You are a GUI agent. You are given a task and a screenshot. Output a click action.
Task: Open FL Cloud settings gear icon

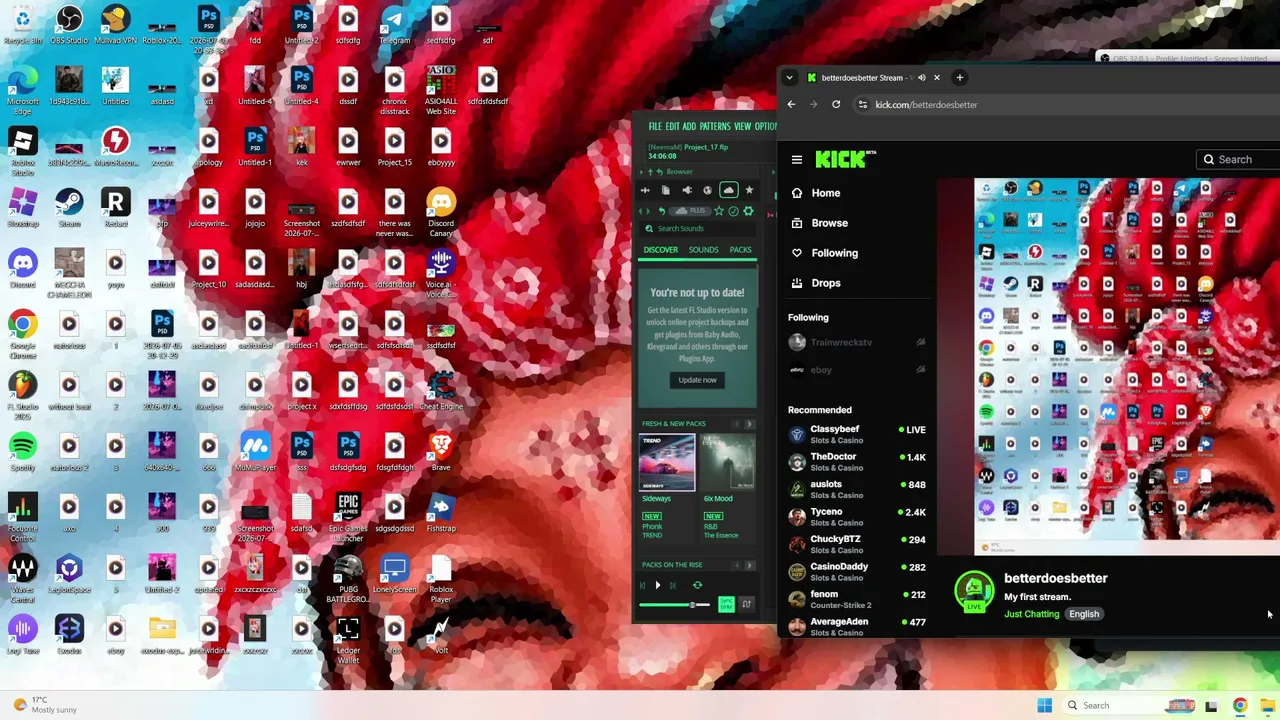[748, 211]
